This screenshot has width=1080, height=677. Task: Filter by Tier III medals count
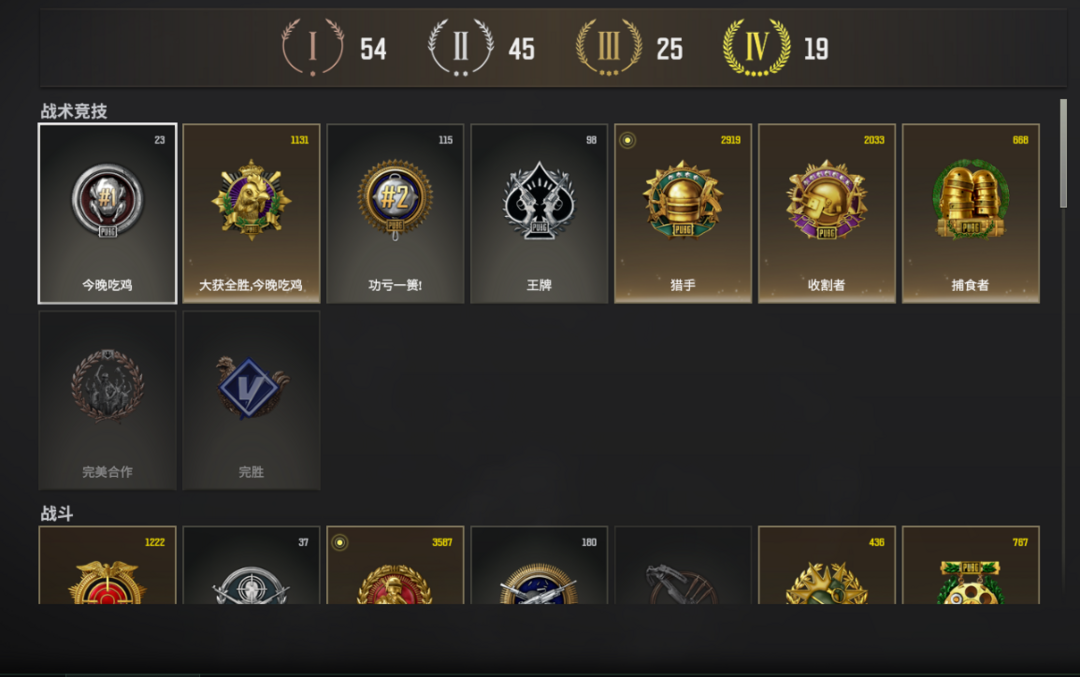(629, 48)
